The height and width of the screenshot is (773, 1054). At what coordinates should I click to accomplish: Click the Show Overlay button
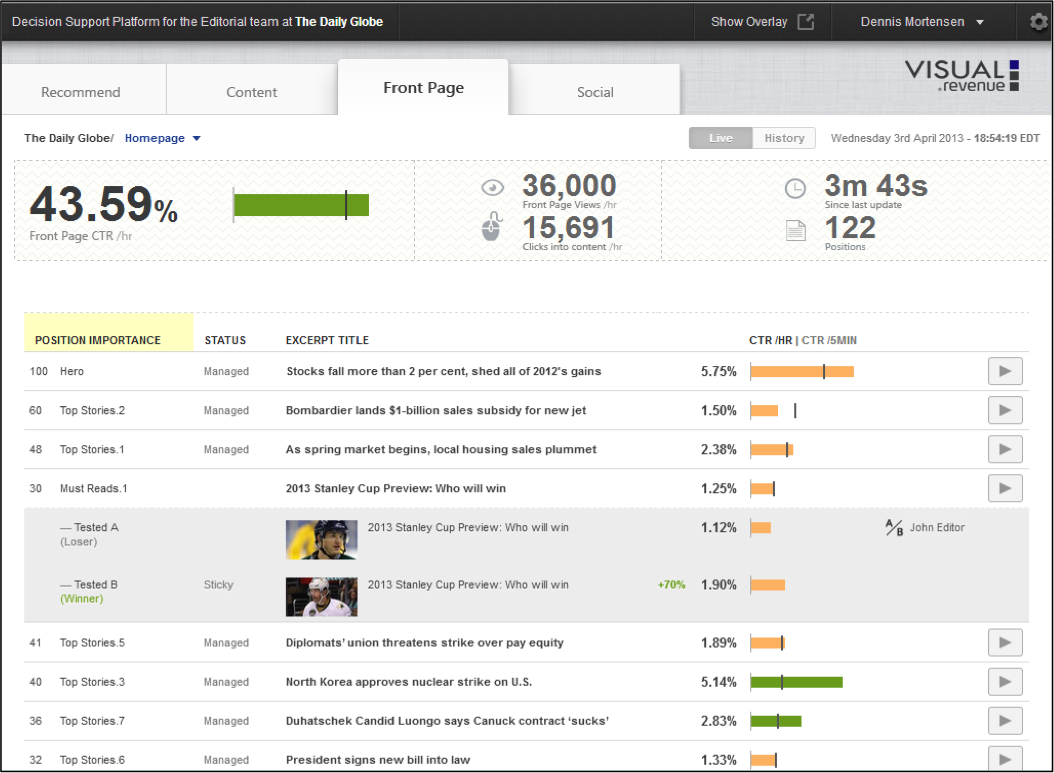coord(762,22)
